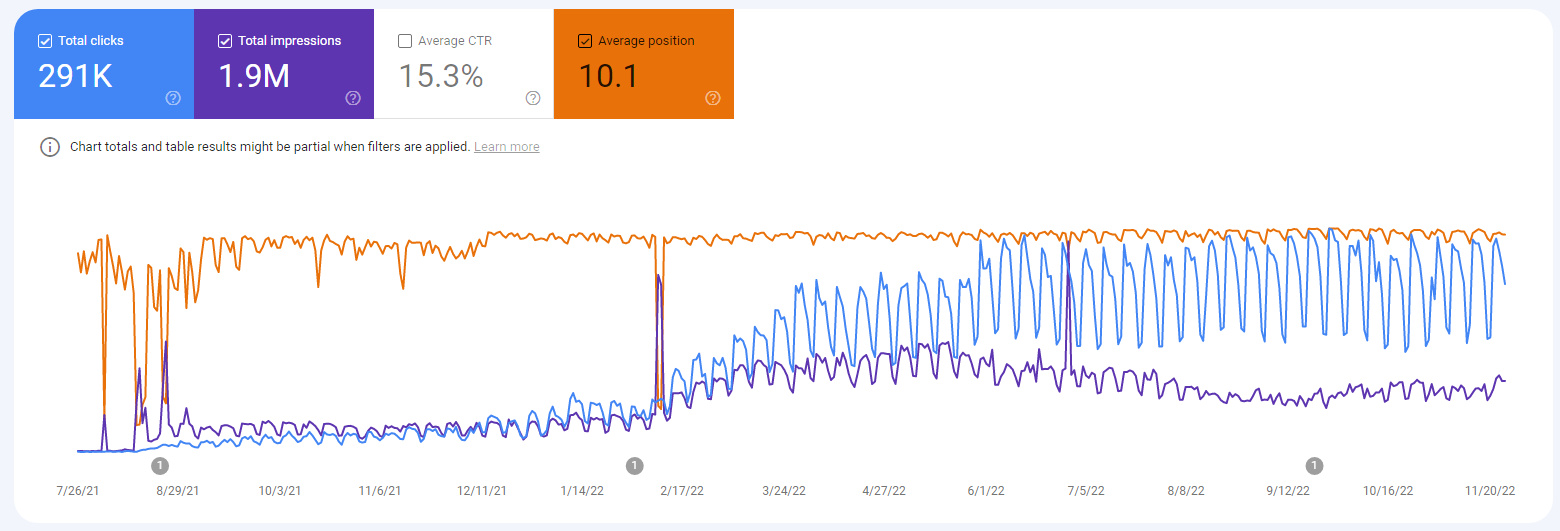Image resolution: width=1560 pixels, height=531 pixels.
Task: Open help icon on Average position card
Action: (713, 98)
